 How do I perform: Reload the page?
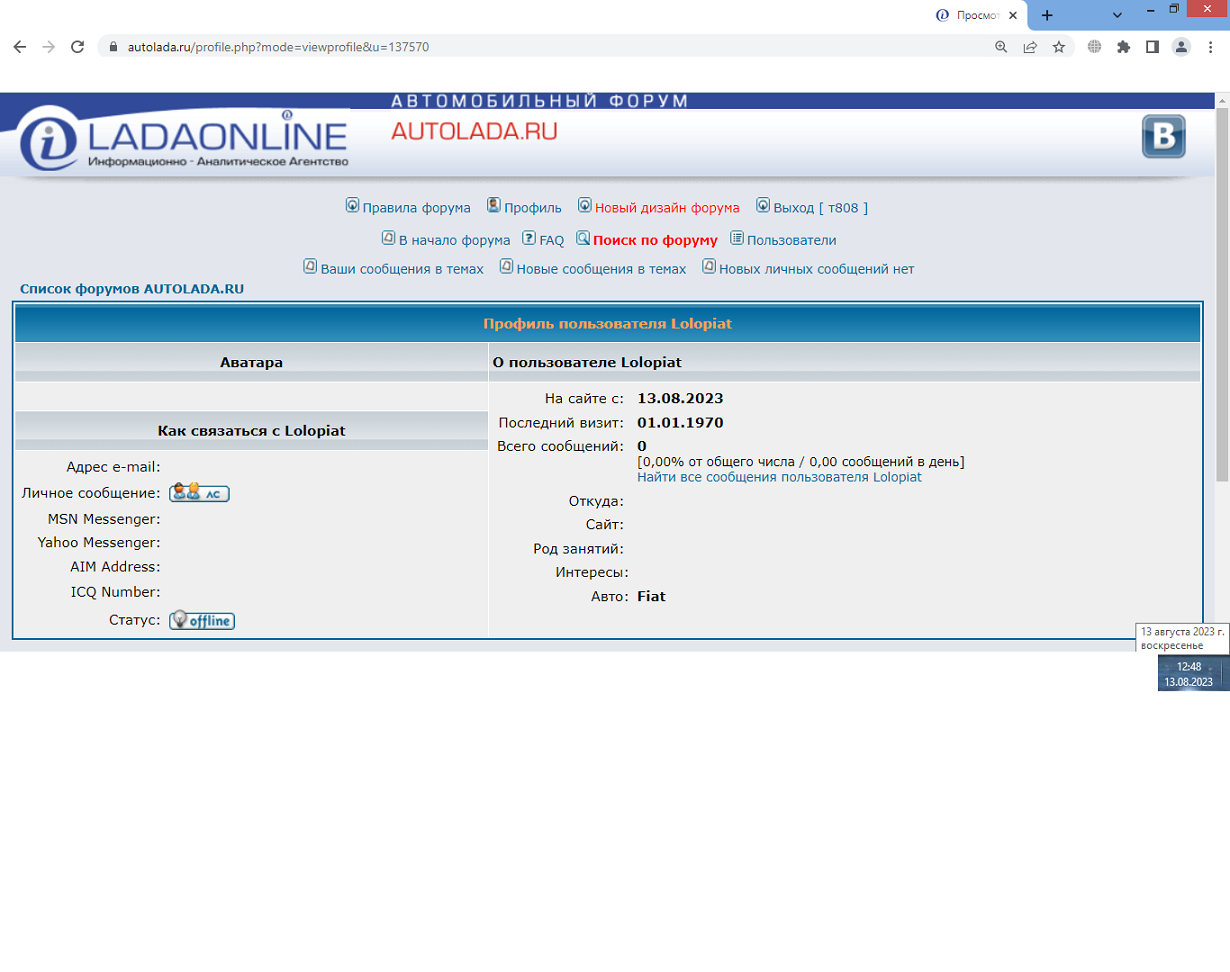pos(77,47)
